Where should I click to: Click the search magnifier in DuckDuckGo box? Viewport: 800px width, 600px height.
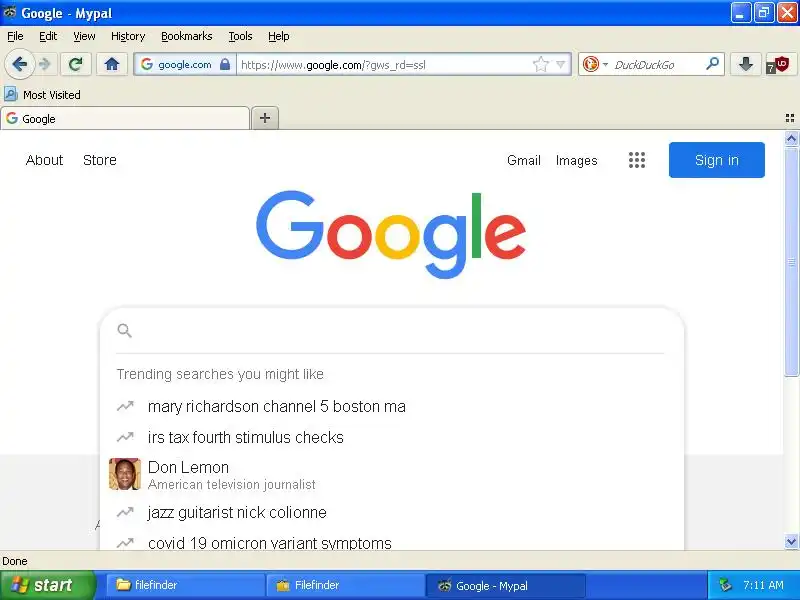[712, 64]
